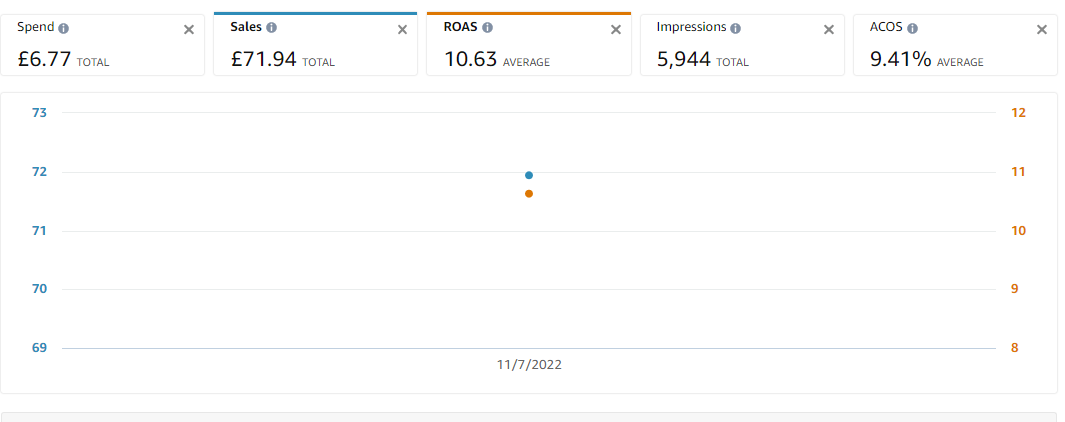Select the ACOS metric card

click(x=955, y=45)
